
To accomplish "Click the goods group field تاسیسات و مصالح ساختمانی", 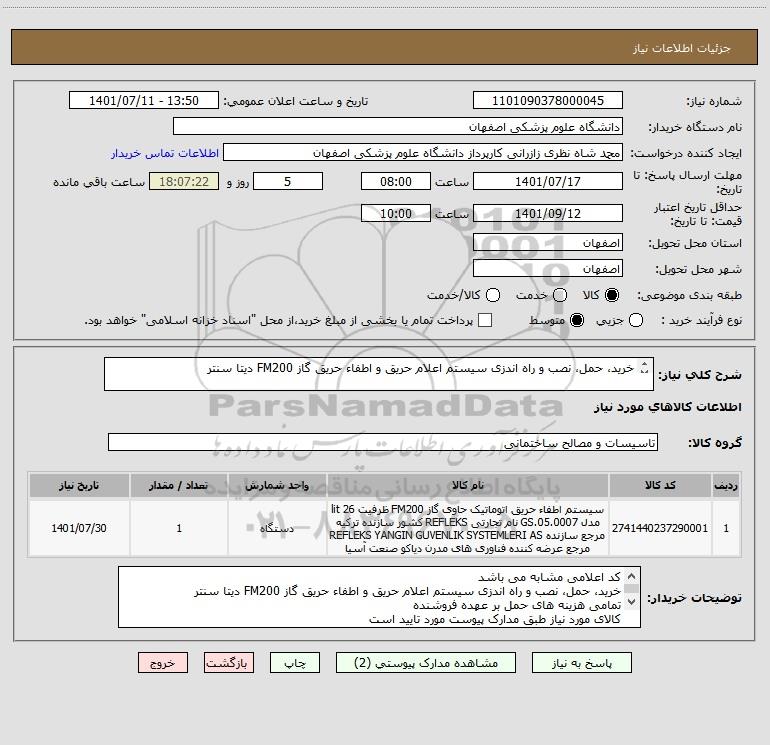I will [x=383, y=442].
